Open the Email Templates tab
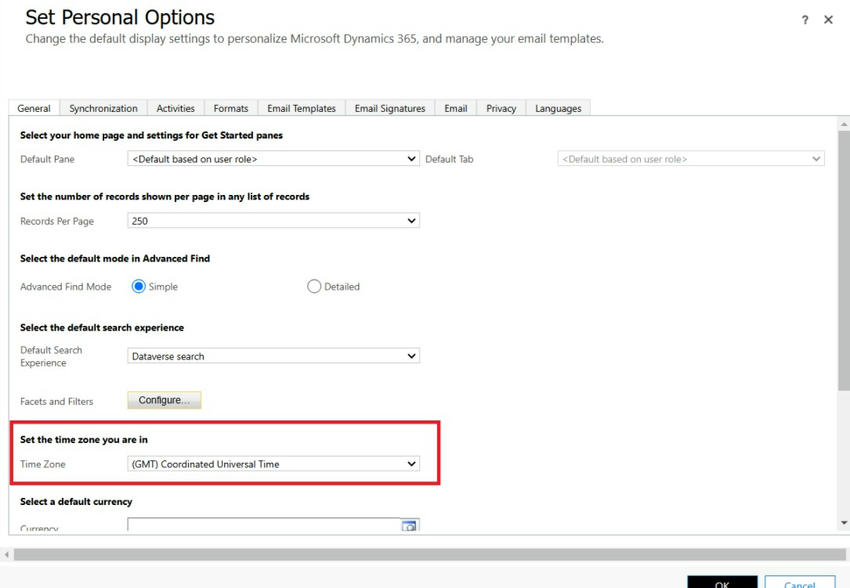This screenshot has width=850, height=588. [x=301, y=108]
